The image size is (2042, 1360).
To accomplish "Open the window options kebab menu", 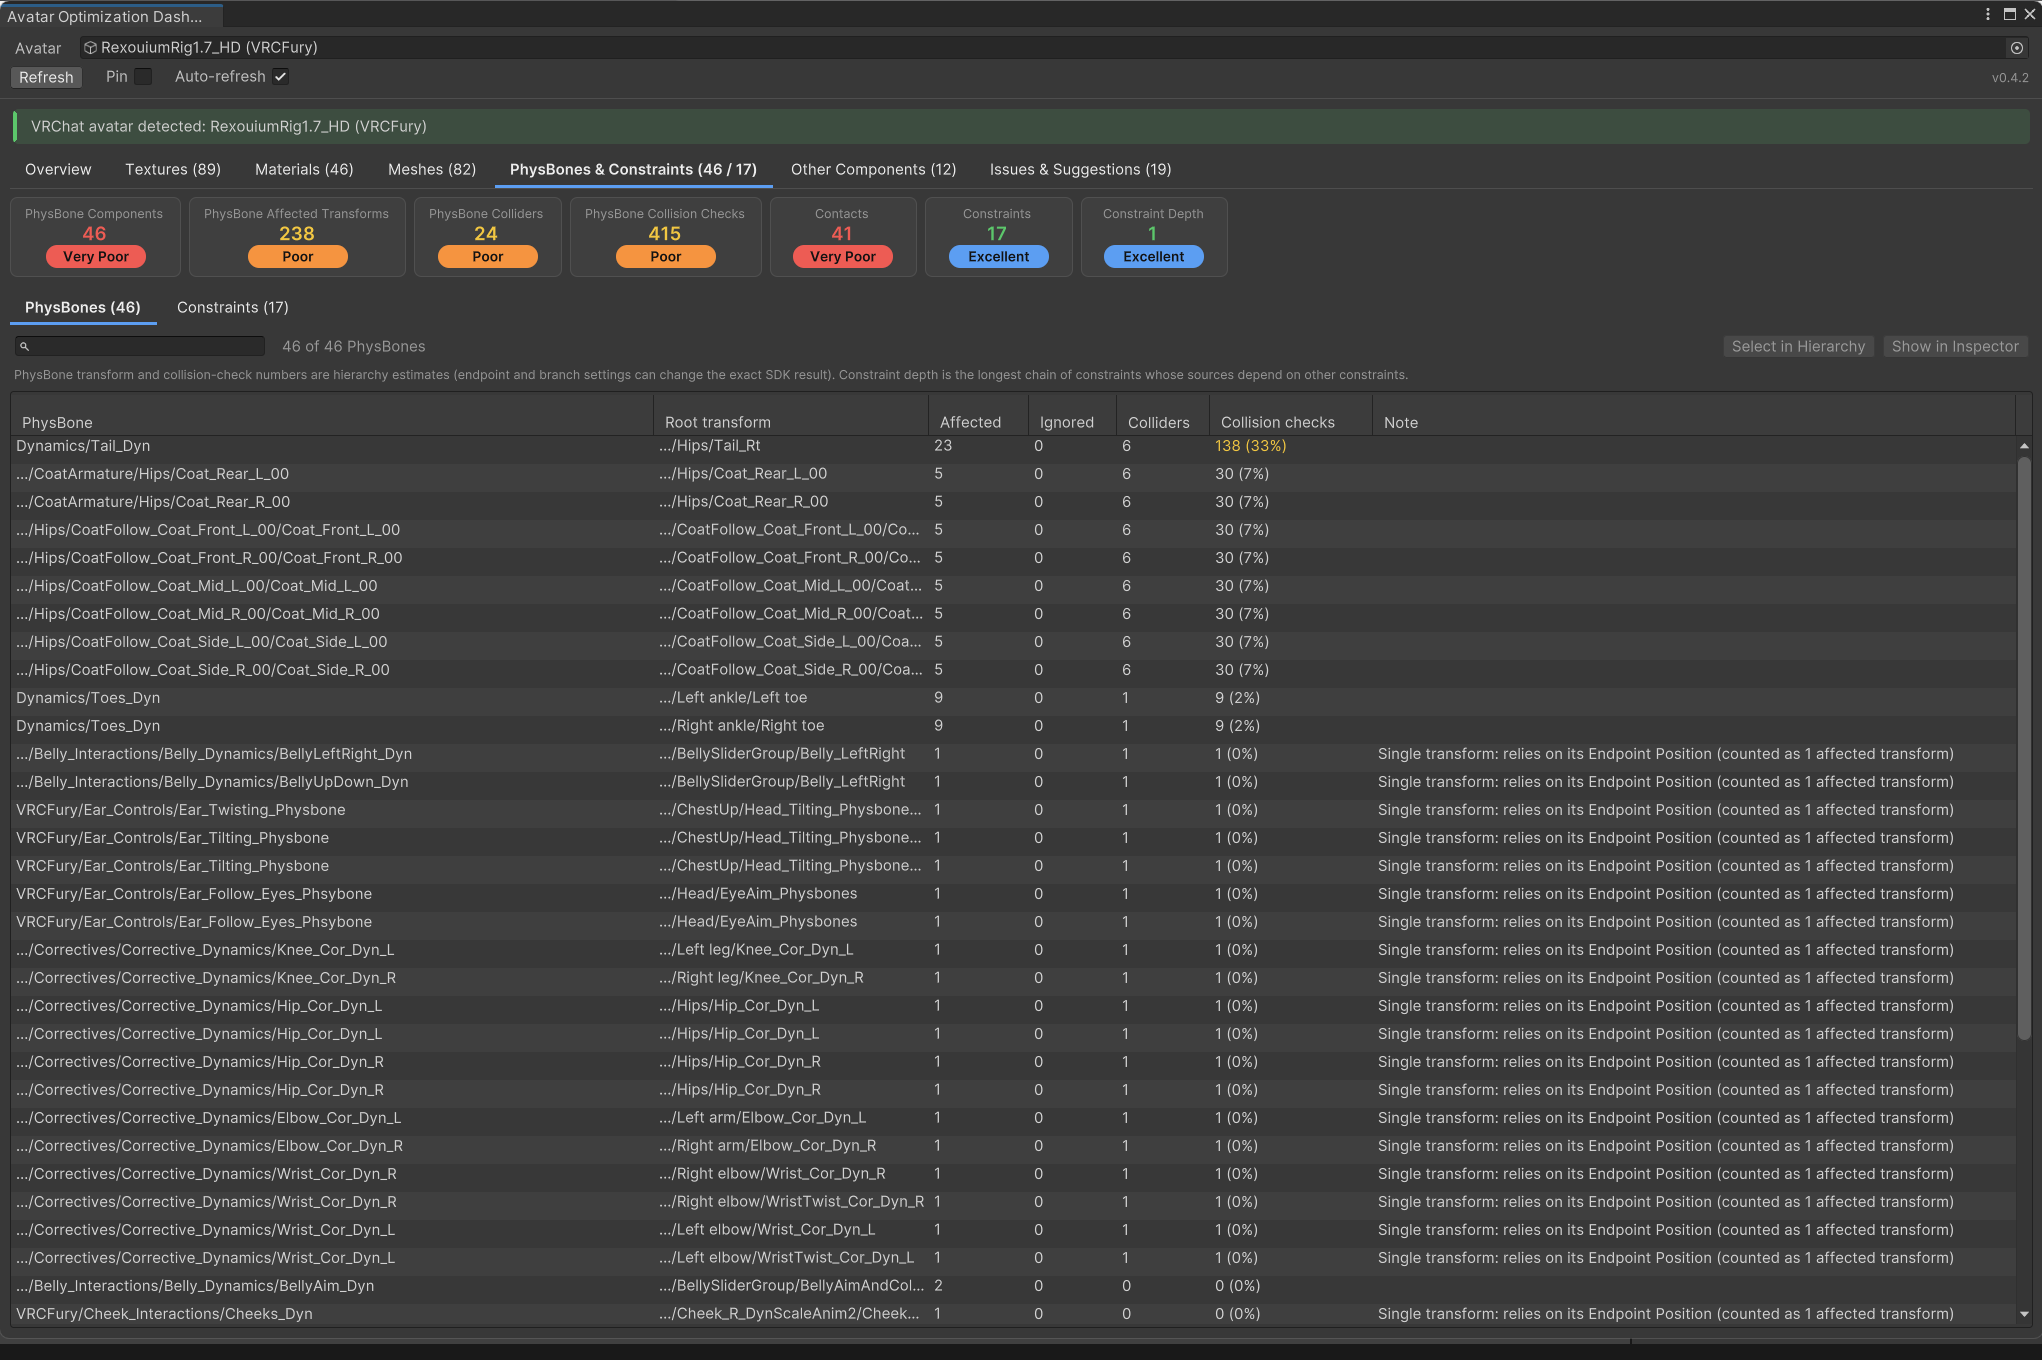I will click(1987, 14).
